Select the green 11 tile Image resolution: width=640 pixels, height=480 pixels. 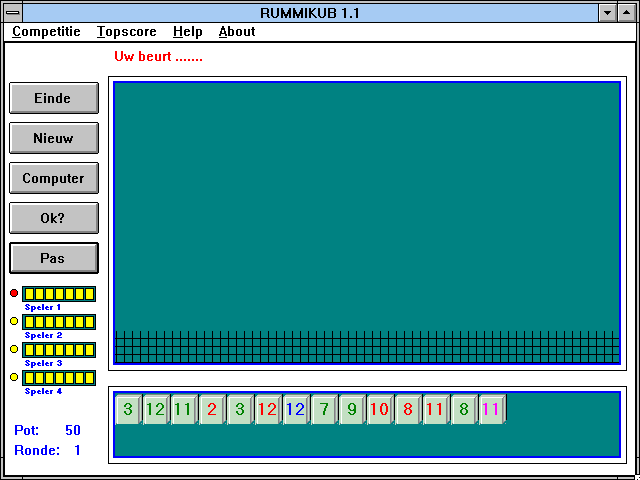(184, 409)
